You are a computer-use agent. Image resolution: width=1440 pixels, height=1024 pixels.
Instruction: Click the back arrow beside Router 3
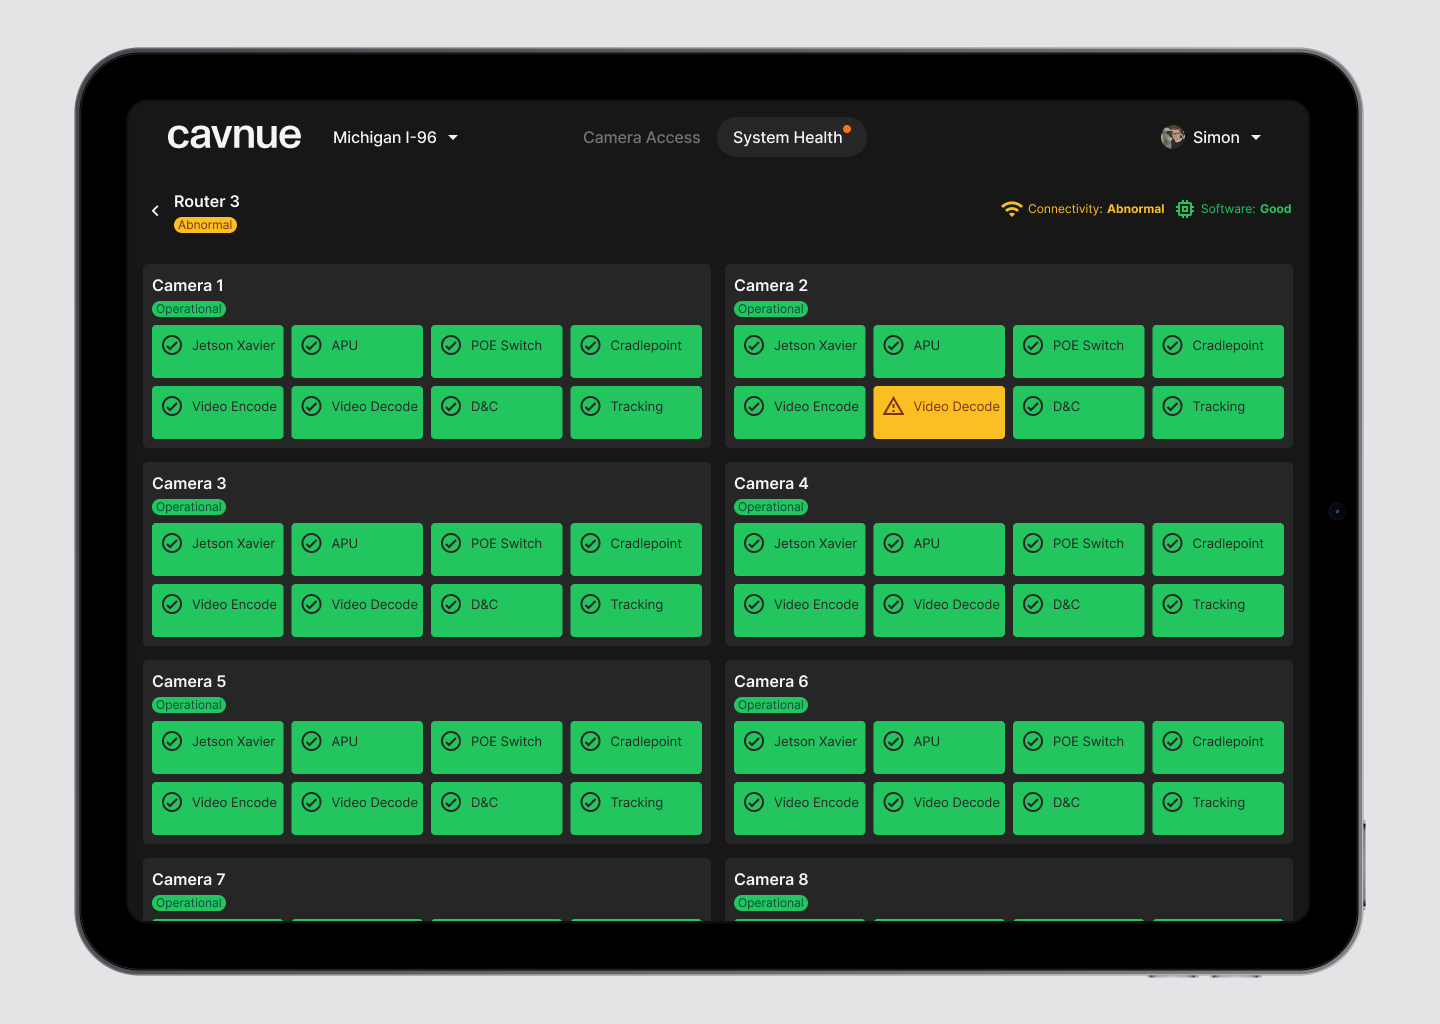click(x=155, y=211)
